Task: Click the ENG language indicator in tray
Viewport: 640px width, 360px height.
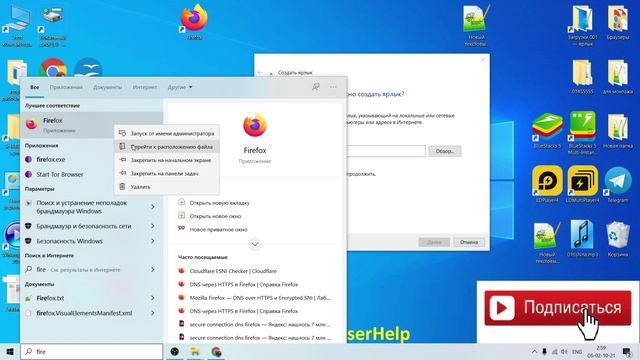Action: (x=577, y=351)
